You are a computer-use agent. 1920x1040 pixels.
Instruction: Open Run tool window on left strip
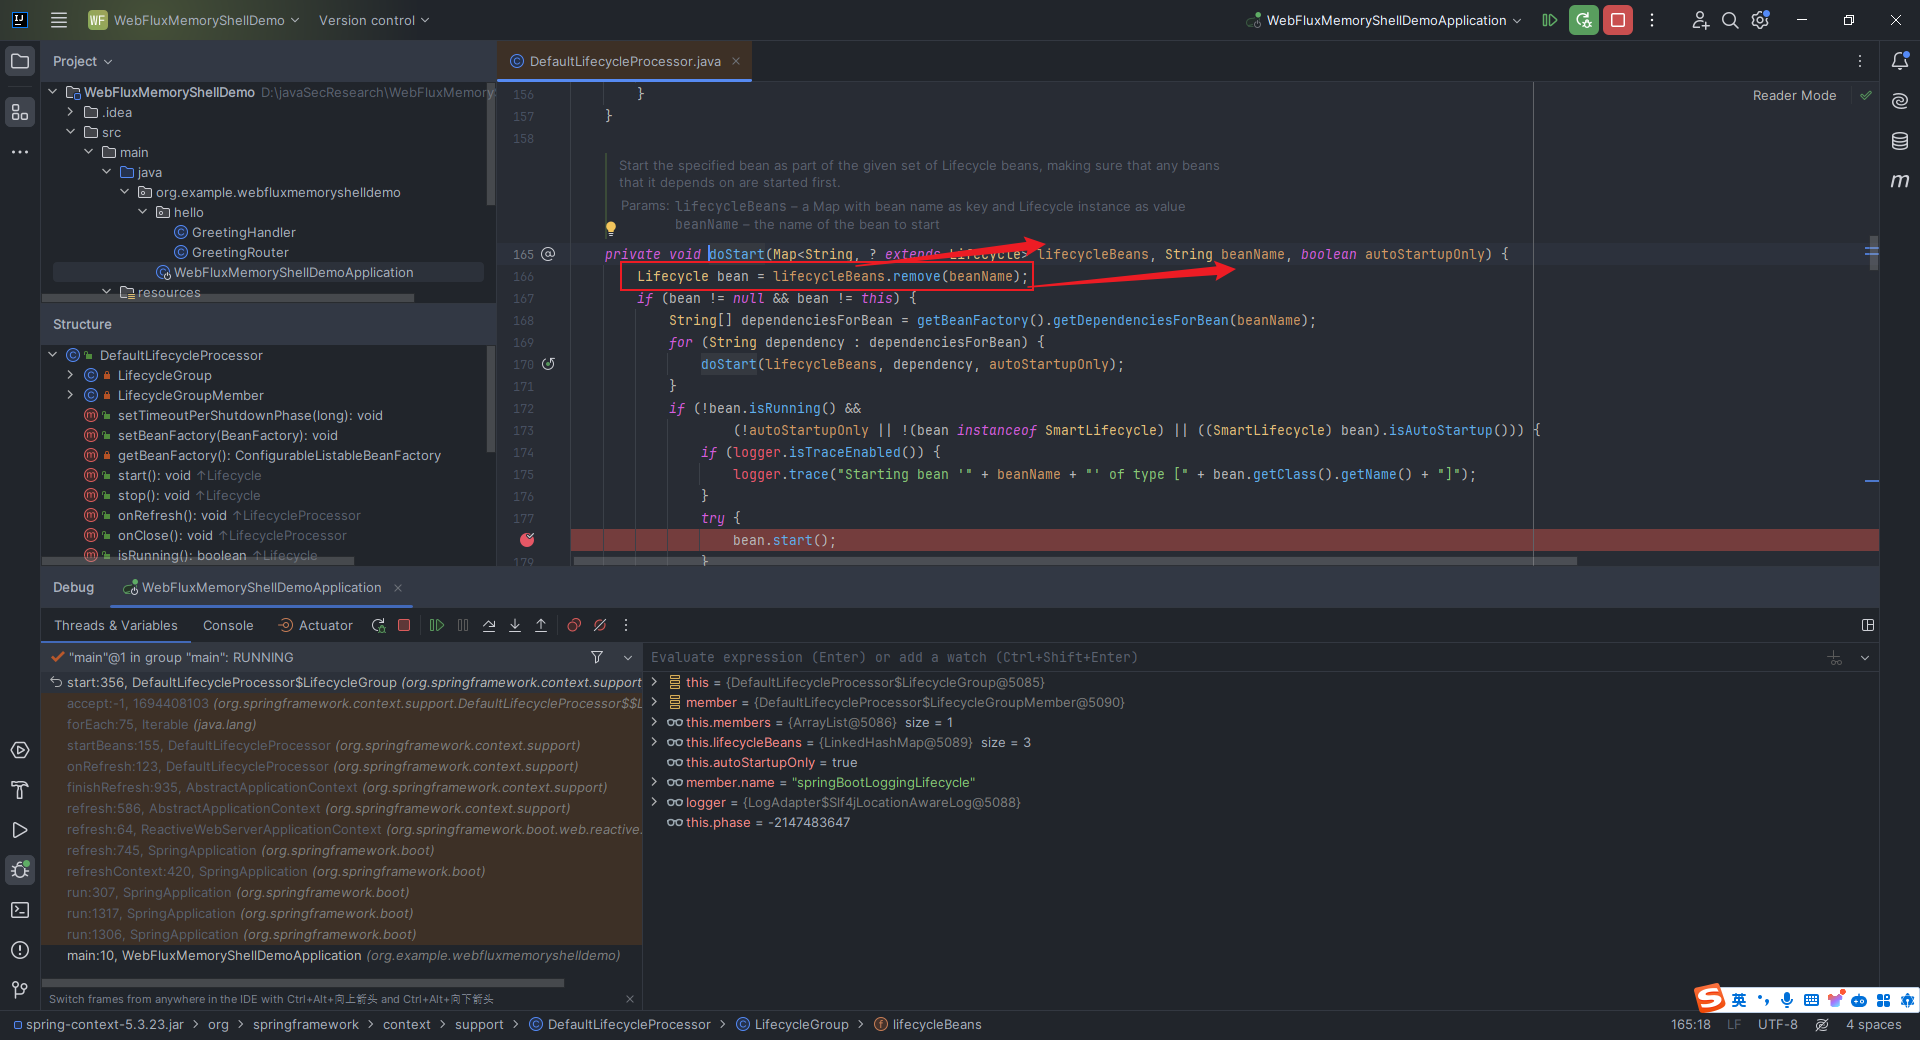pos(20,830)
